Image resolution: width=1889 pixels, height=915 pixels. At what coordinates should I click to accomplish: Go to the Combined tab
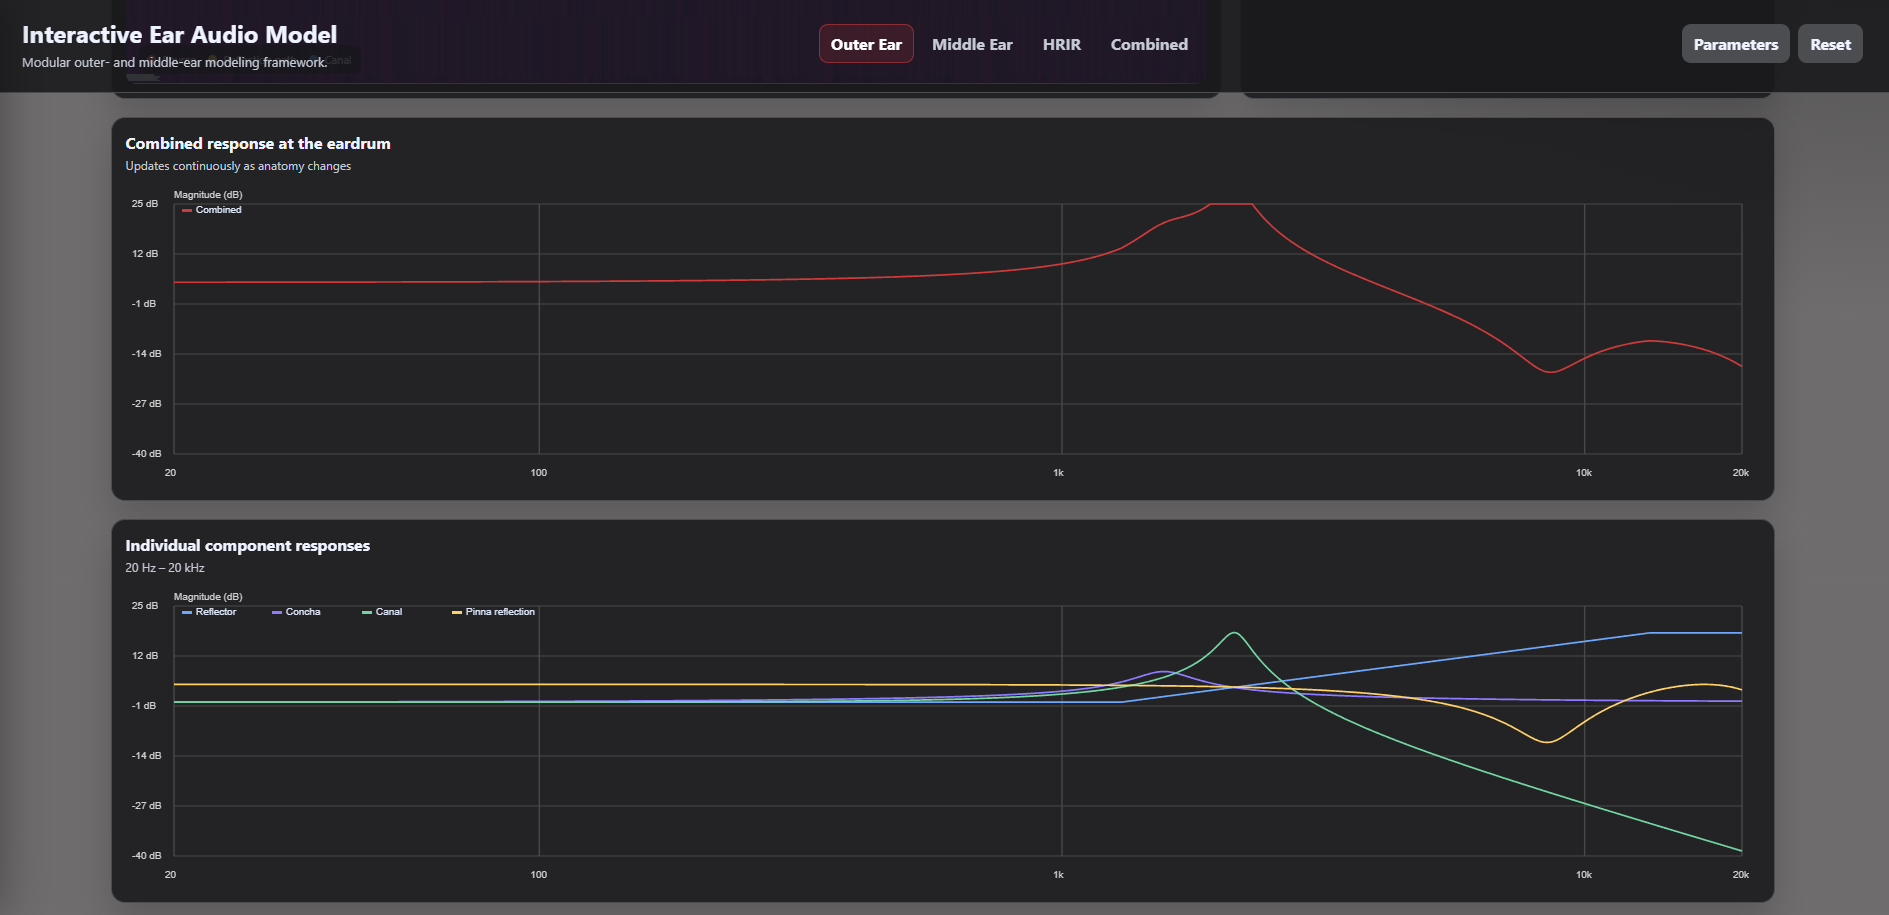1149,44
